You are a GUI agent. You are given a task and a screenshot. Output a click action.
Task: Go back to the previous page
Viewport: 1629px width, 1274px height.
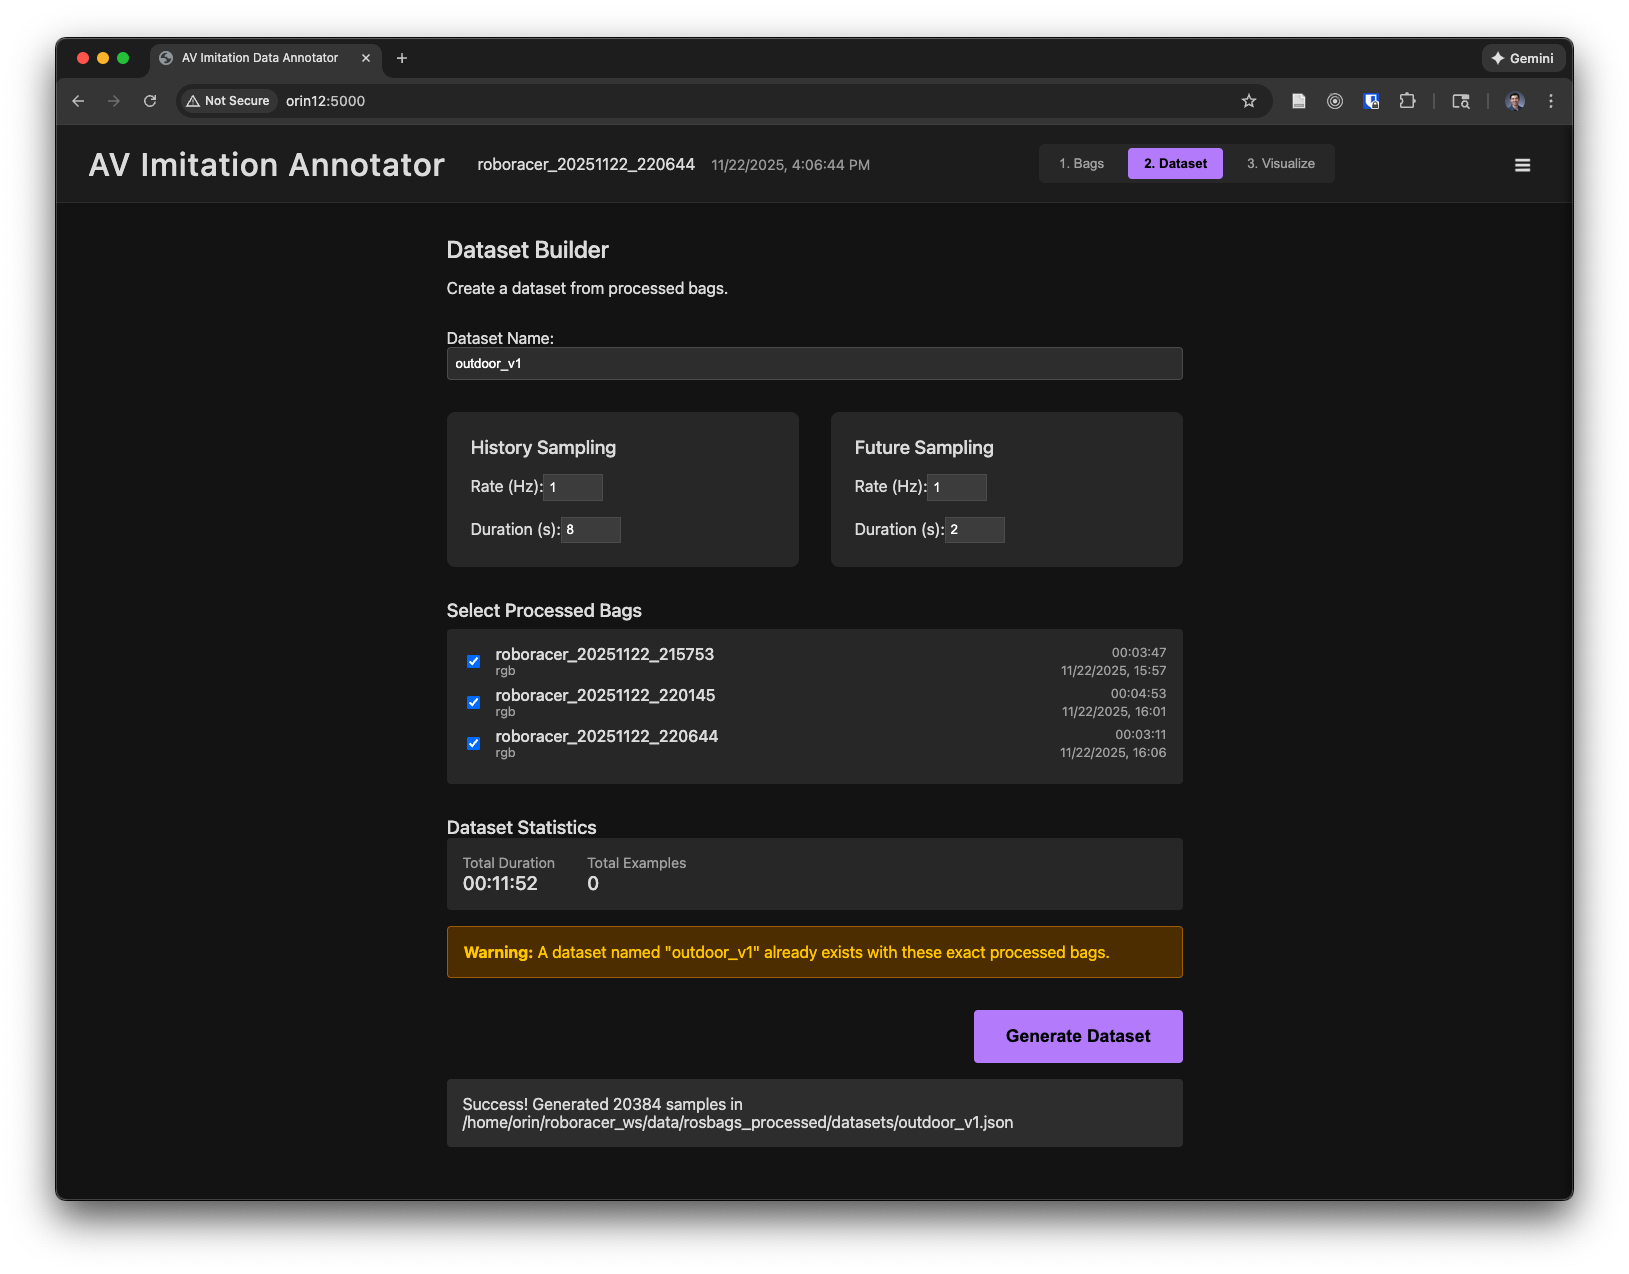78,101
